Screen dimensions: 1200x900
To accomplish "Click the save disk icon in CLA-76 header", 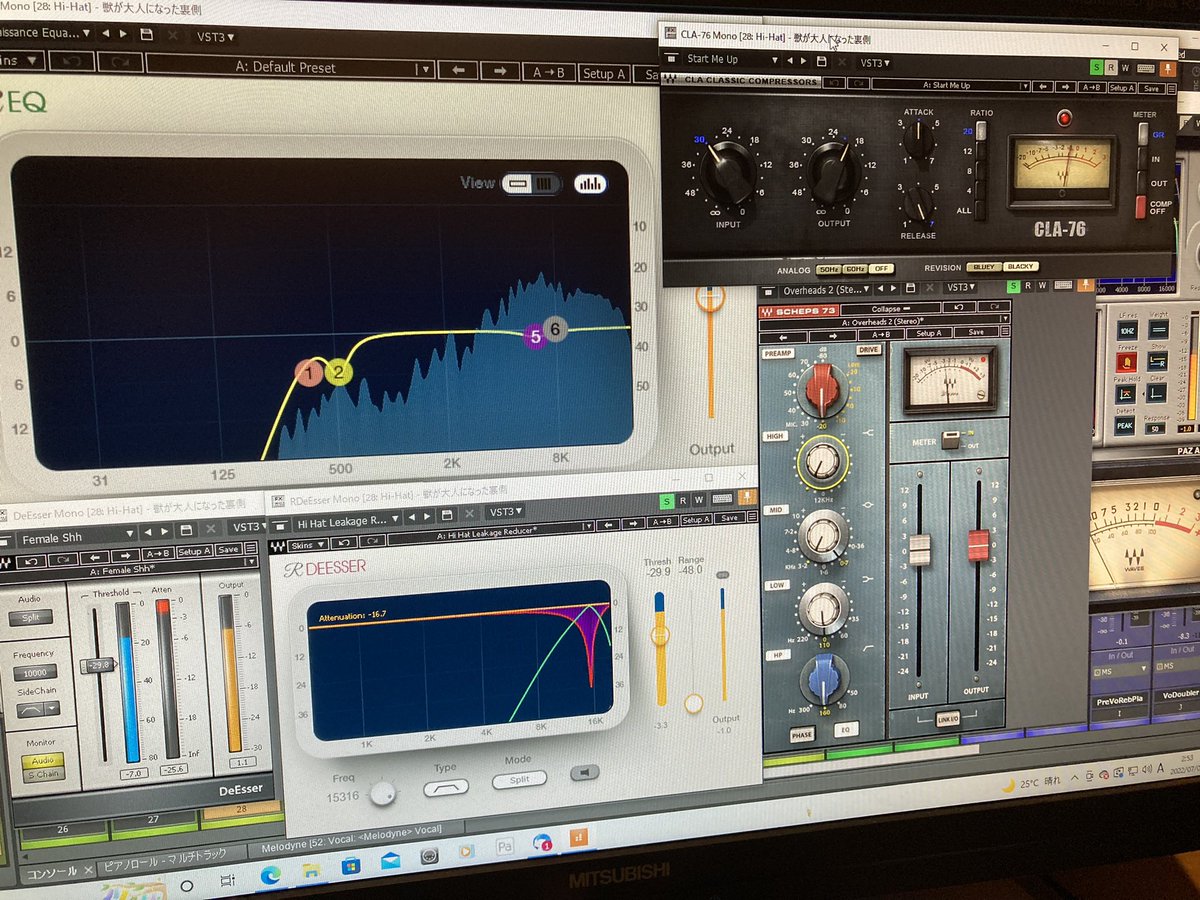I will [x=822, y=61].
